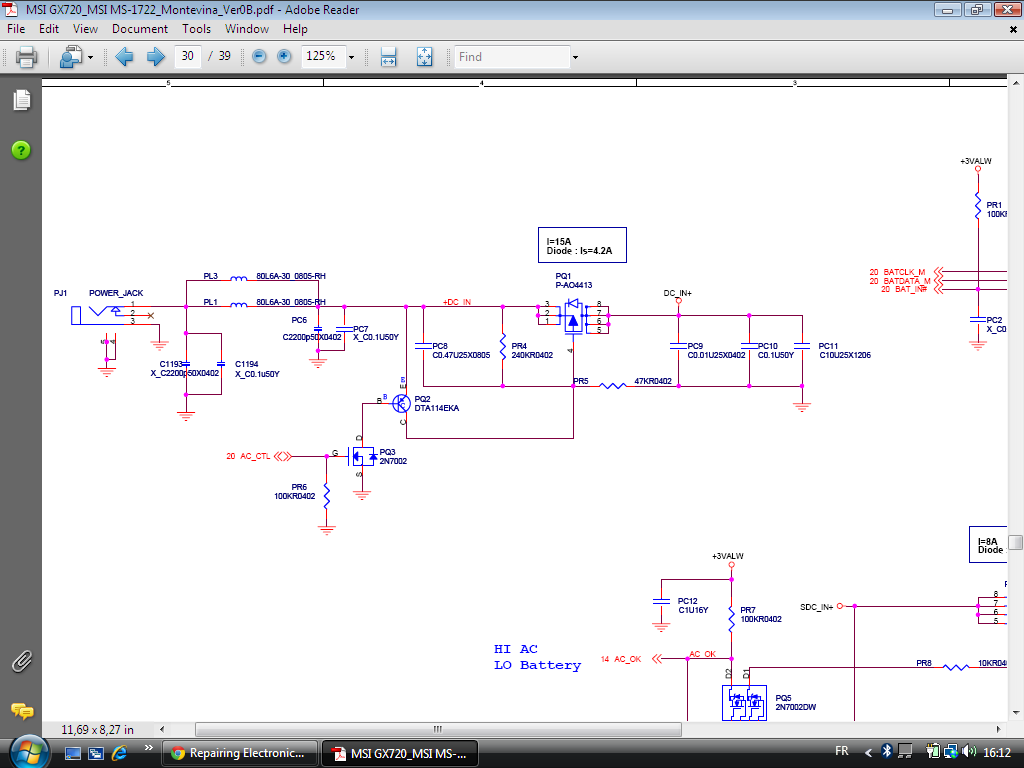
Task: Click the vertical scrollbar thumb
Action: coord(1016,543)
